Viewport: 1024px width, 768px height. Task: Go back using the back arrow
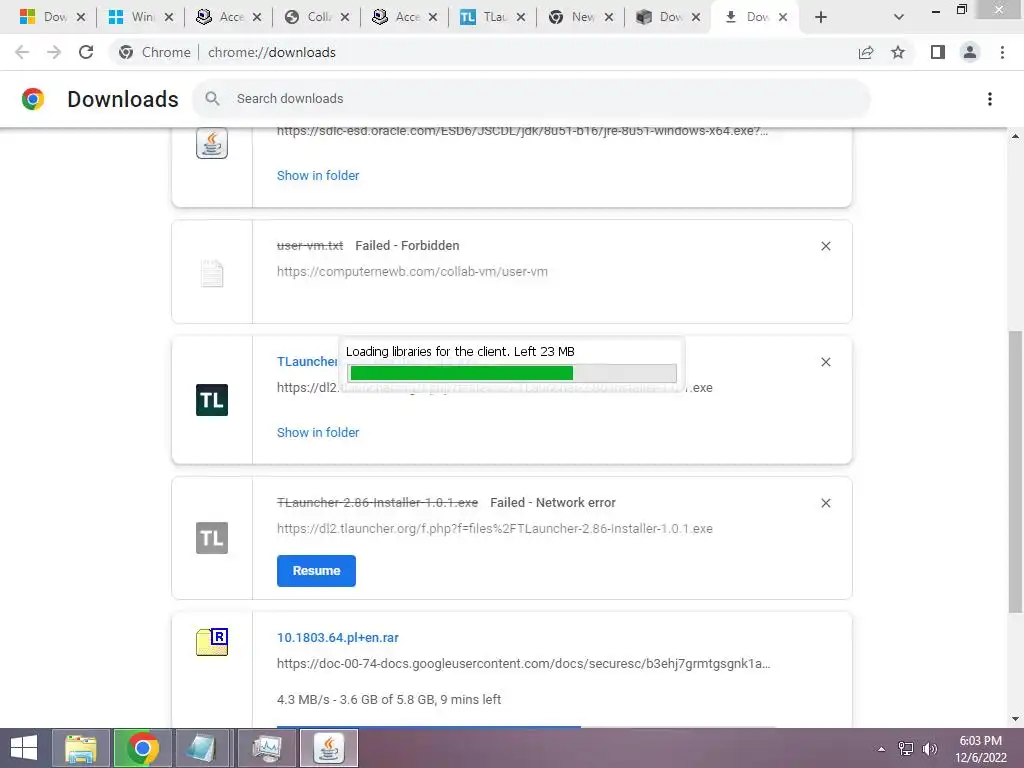tap(22, 52)
